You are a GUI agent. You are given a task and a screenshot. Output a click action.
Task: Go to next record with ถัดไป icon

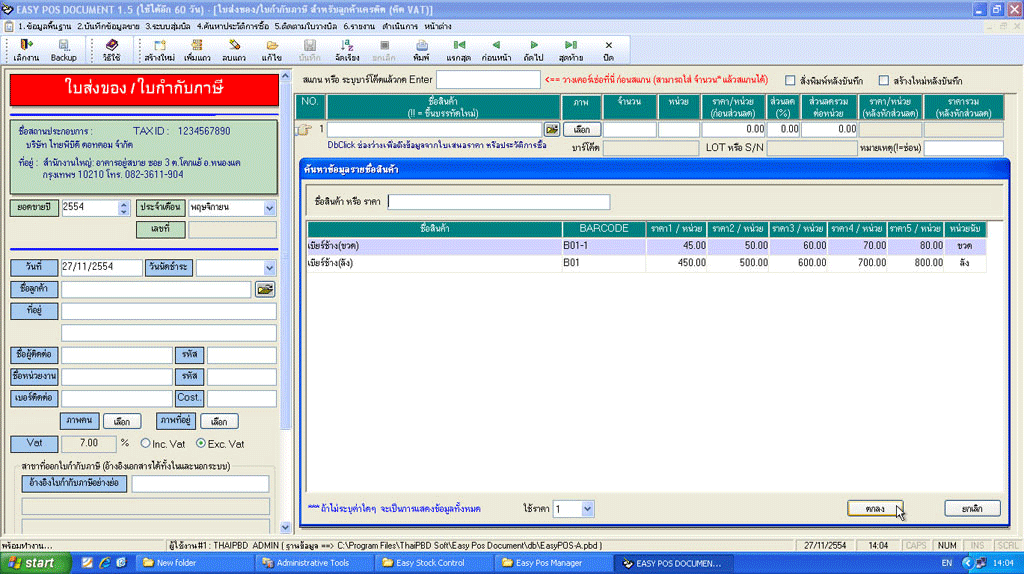coord(533,49)
